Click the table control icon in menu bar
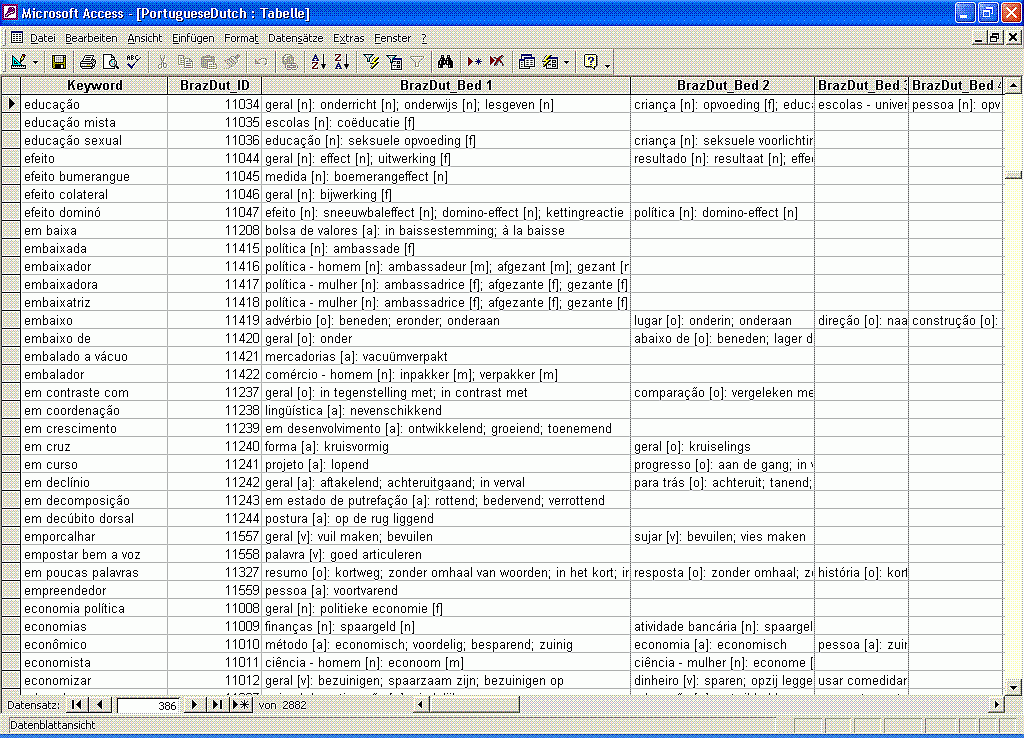Viewport: 1024px width, 738px height. click(x=17, y=38)
